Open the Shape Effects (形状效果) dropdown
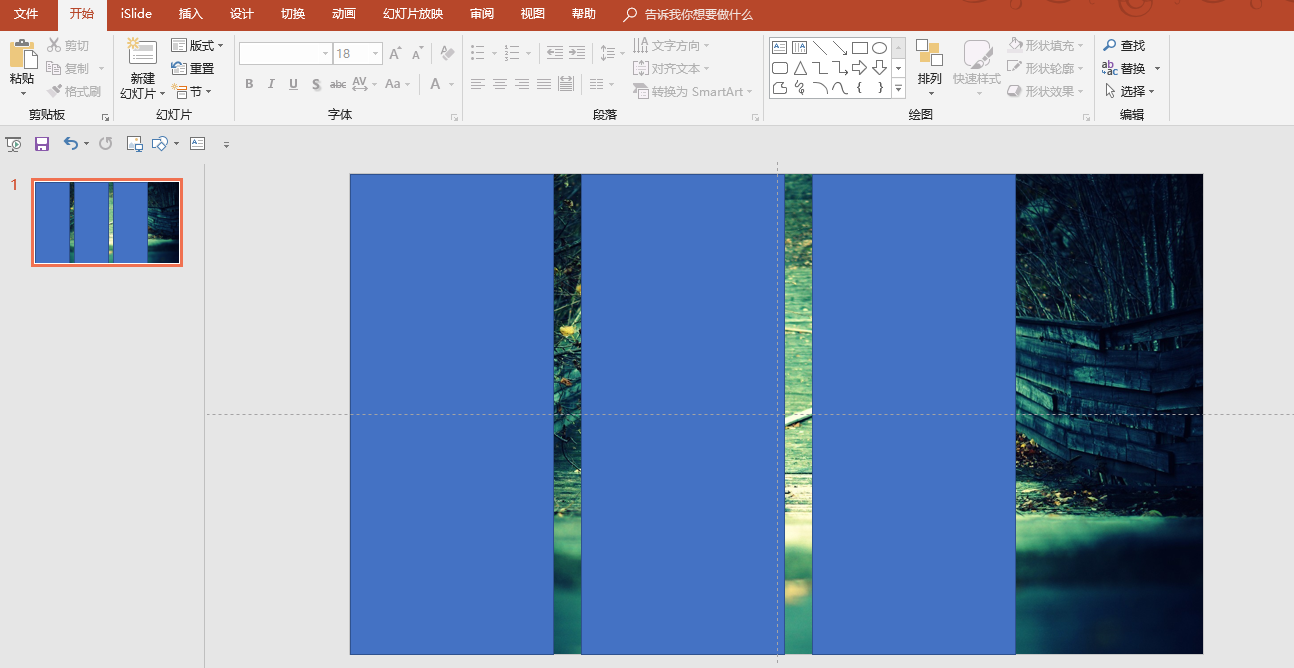This screenshot has height=668, width=1294. 1046,91
